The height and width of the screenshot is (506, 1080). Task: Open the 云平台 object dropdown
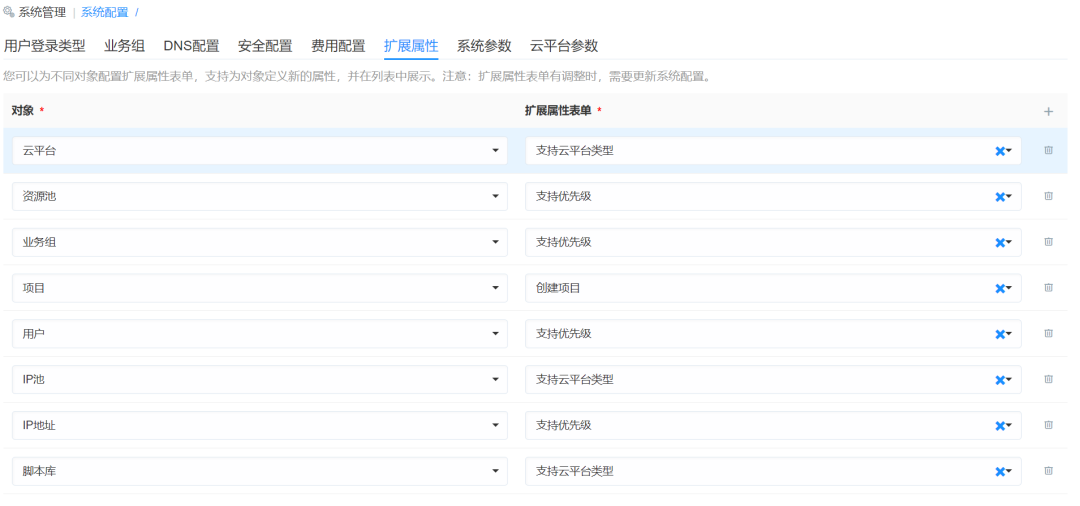[260, 151]
